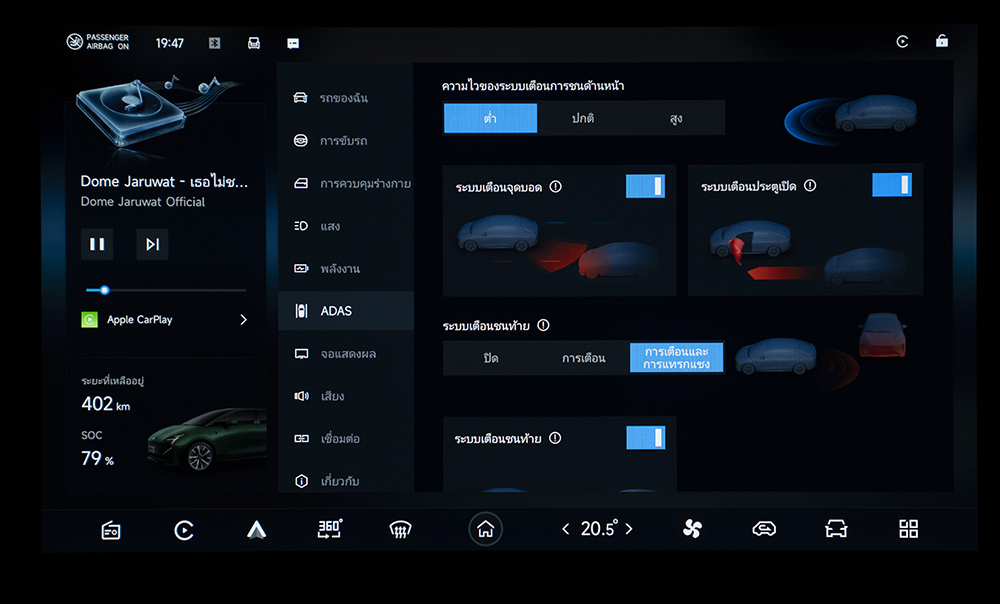This screenshot has height=604, width=1000.
Task: Open the fan climate control
Action: 692,529
